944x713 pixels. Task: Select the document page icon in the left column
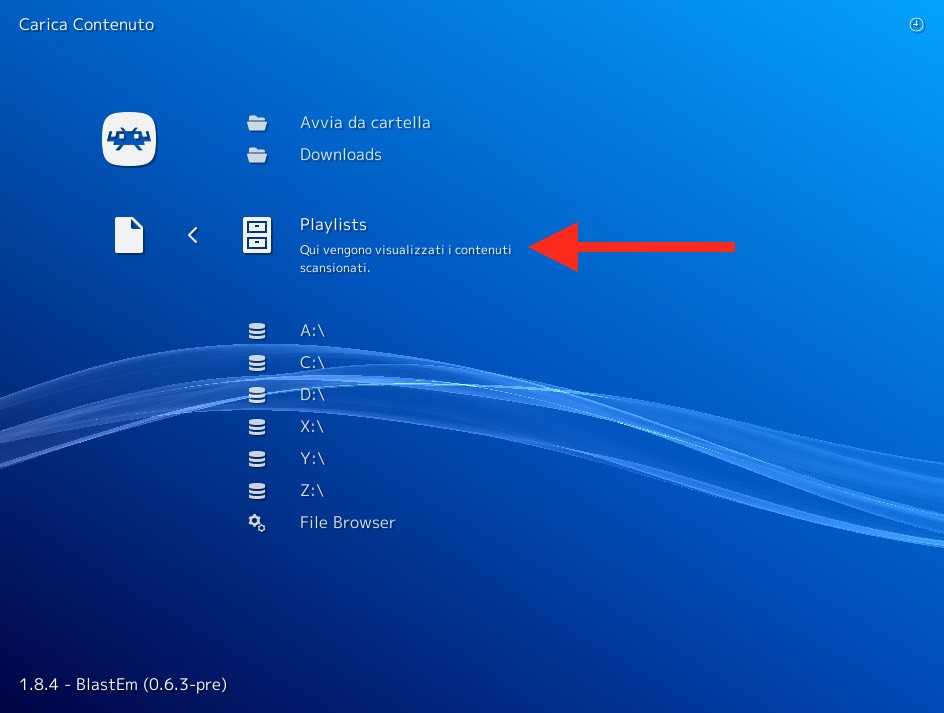(x=129, y=235)
